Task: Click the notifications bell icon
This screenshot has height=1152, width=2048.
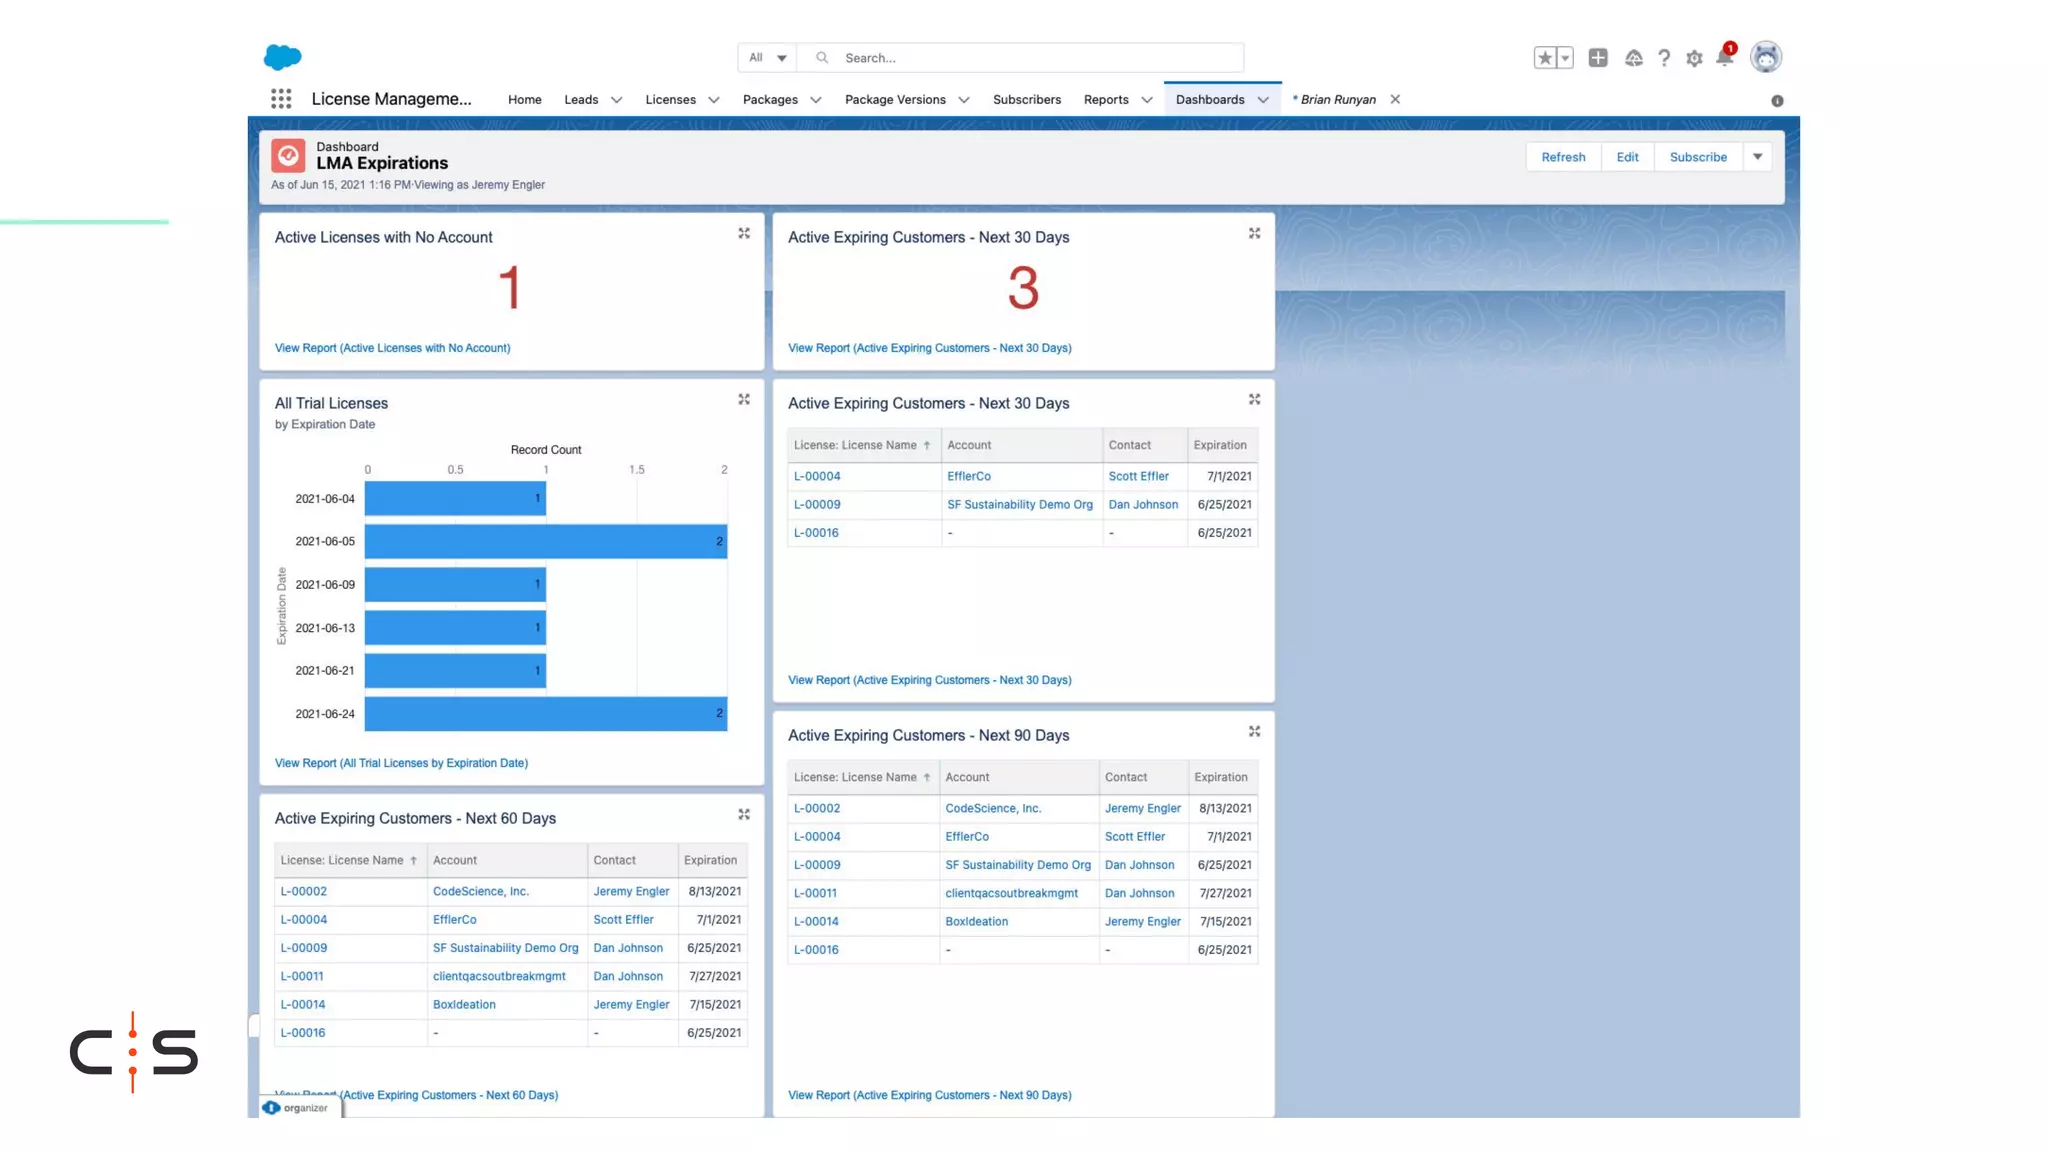Action: (1724, 58)
